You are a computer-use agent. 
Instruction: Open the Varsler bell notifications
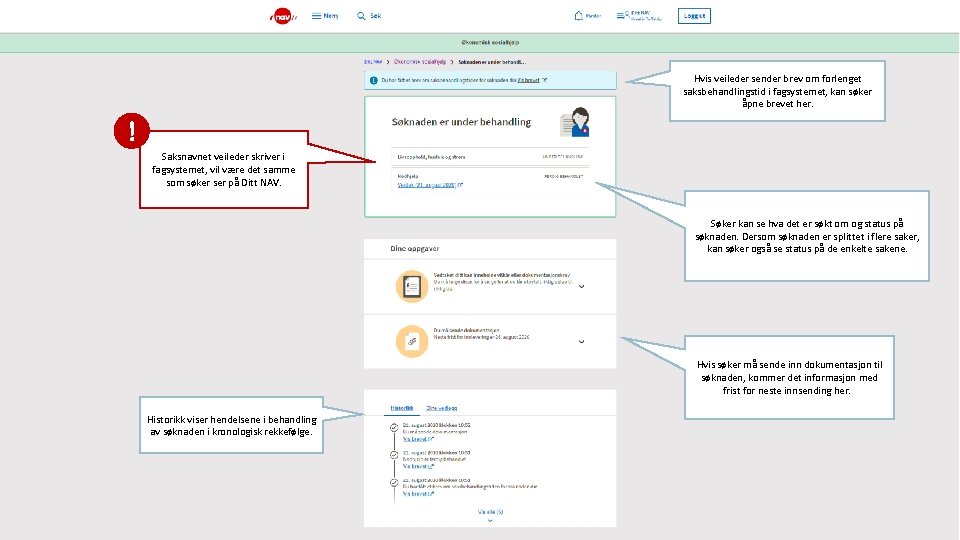(588, 16)
